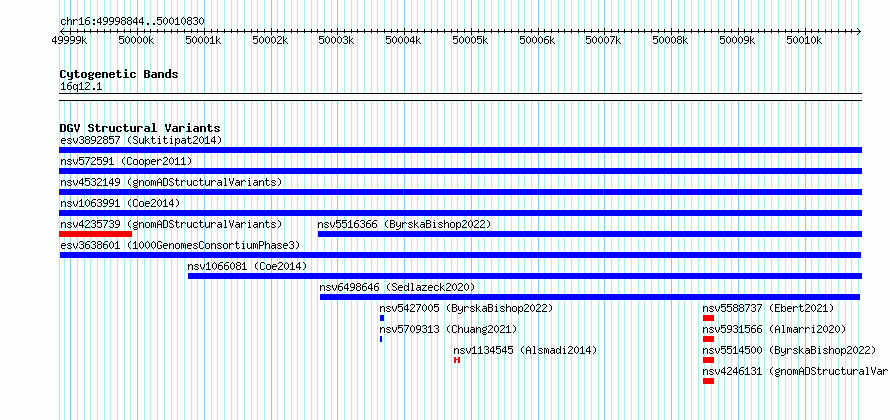Click the blue bar under nsv6498646
Image resolution: width=890 pixels, height=420 pixels.
[x=590, y=297]
